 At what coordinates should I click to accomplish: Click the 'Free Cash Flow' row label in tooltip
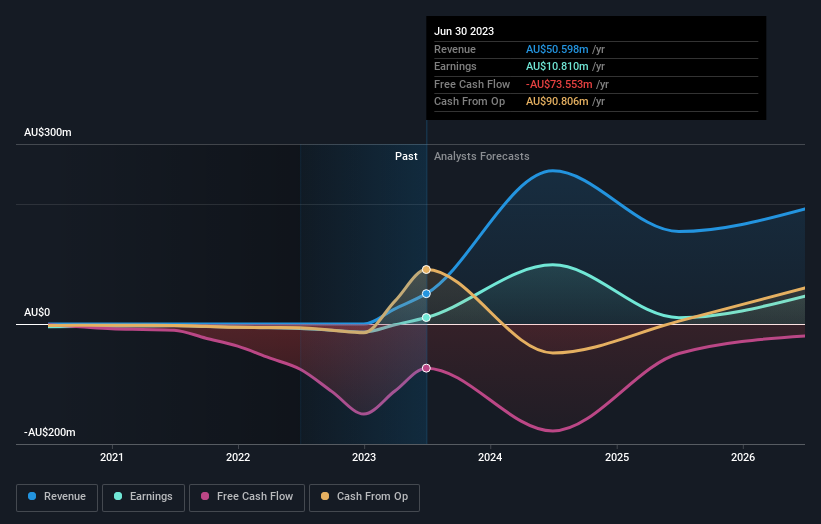[x=472, y=84]
